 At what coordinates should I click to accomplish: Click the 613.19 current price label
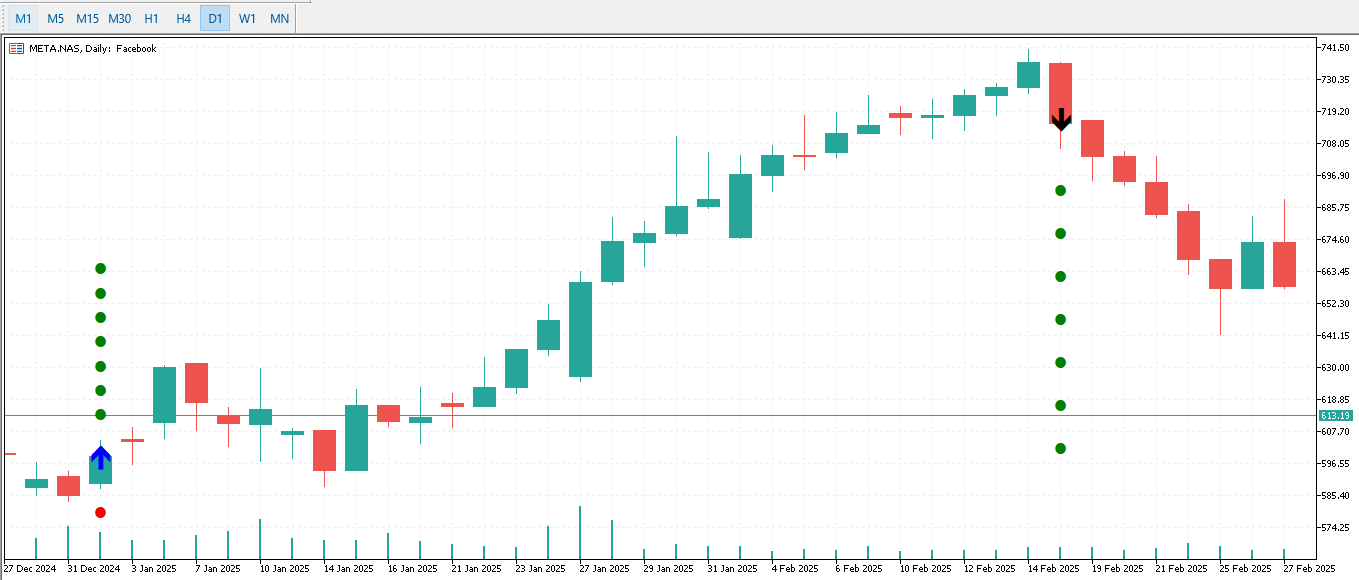1336,415
